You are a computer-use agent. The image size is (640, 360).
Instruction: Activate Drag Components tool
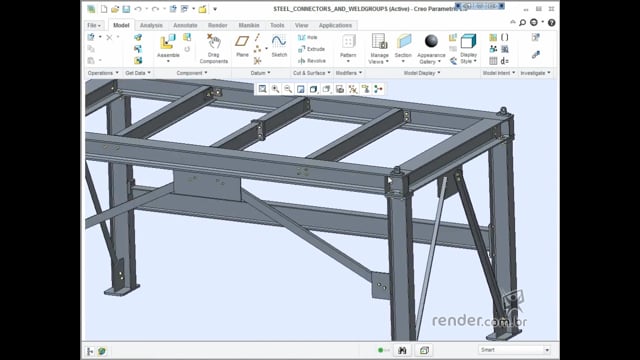(x=213, y=48)
